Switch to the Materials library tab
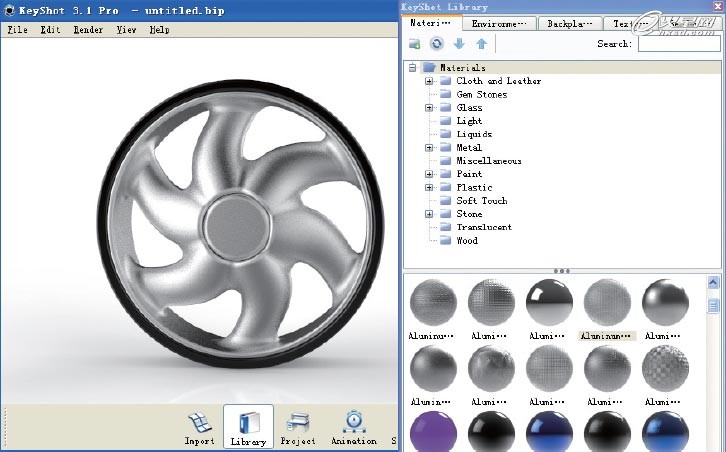The image size is (726, 452). (431, 23)
